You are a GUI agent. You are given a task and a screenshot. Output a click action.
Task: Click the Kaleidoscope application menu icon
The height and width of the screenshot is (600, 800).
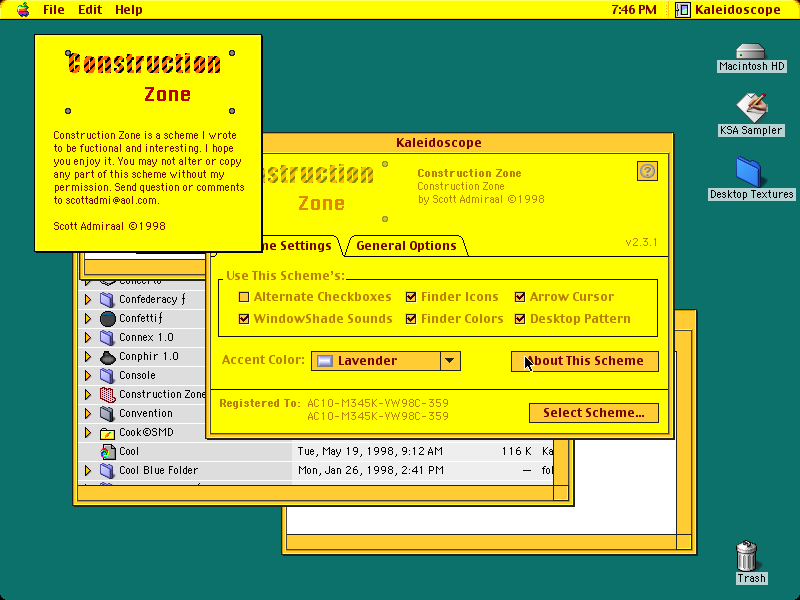[682, 10]
